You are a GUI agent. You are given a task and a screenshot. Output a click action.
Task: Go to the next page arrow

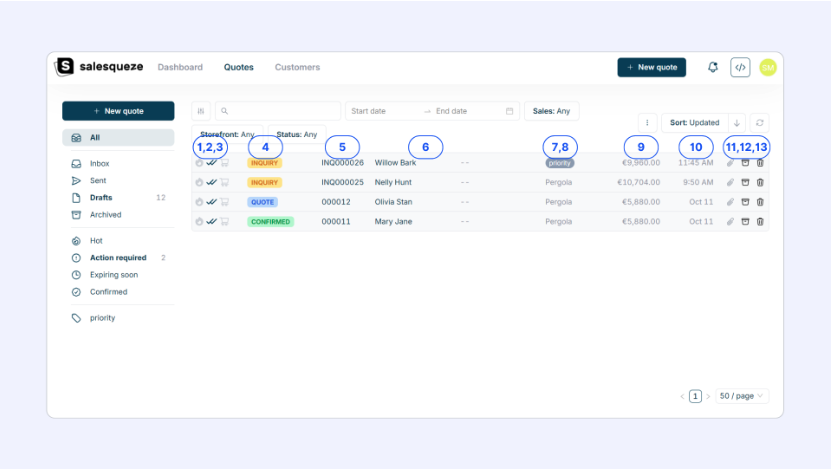[x=708, y=397]
